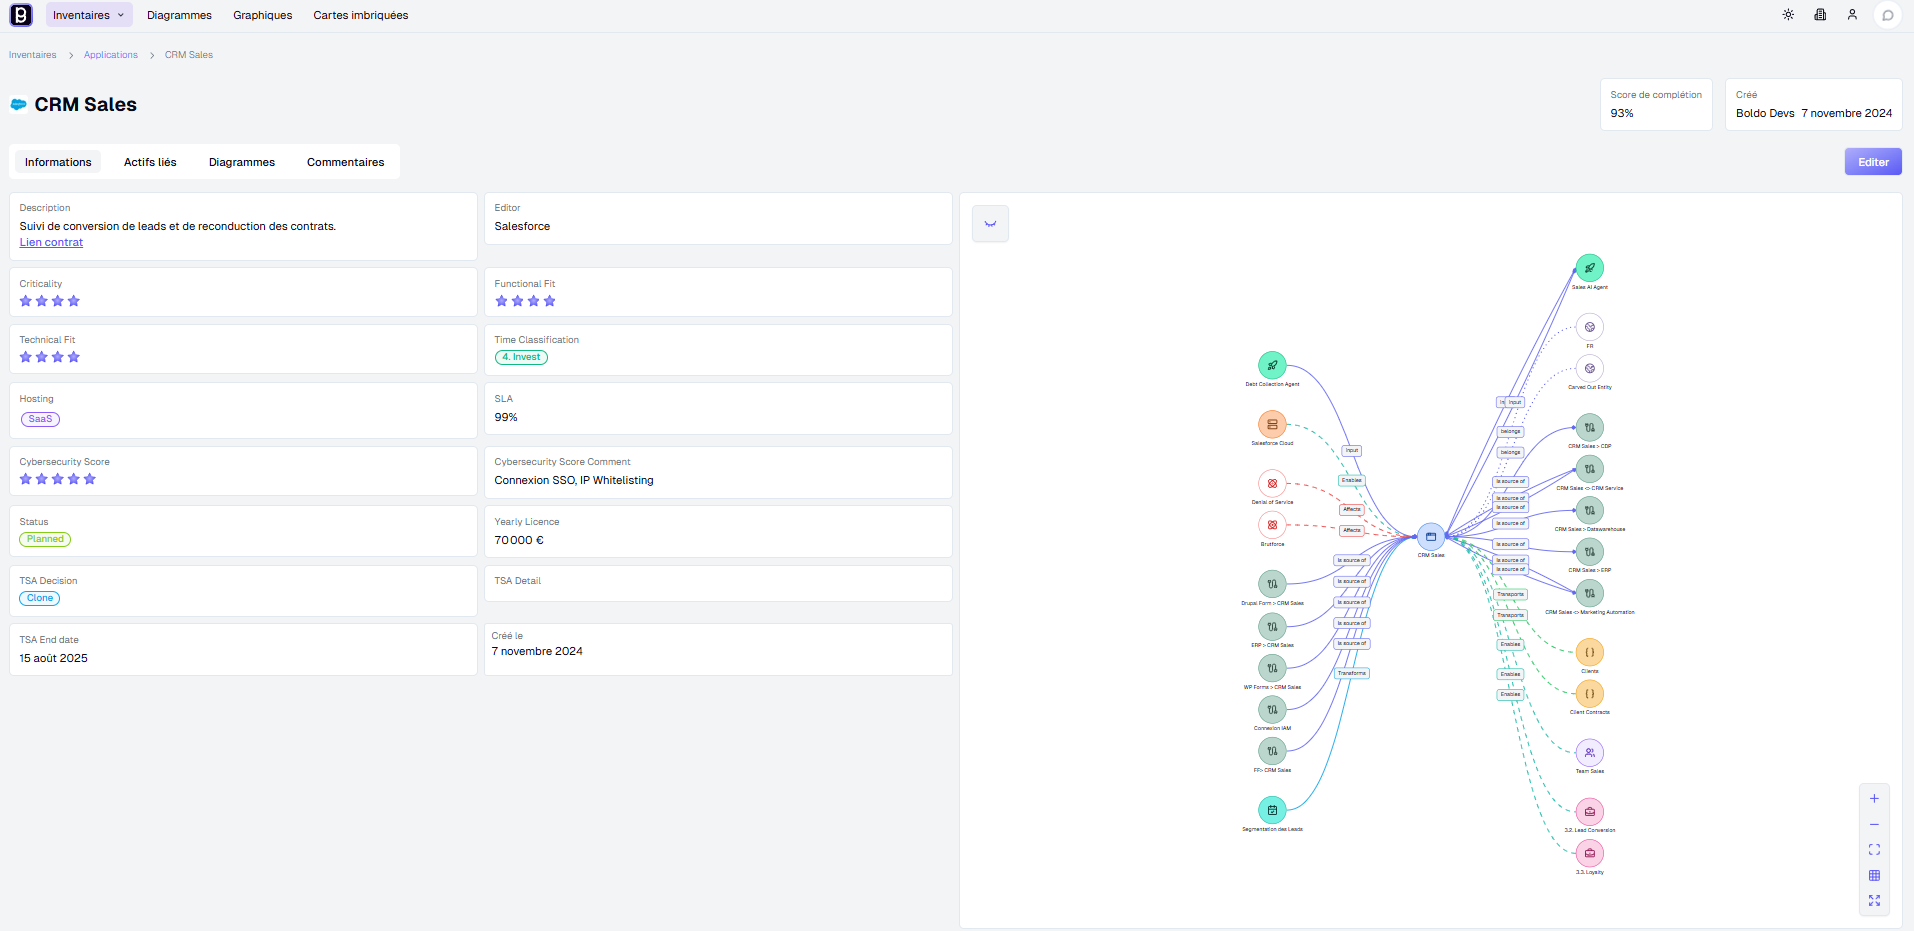This screenshot has width=1914, height=931.
Task: Select the 3.2. Lead Conversion node
Action: [1589, 811]
